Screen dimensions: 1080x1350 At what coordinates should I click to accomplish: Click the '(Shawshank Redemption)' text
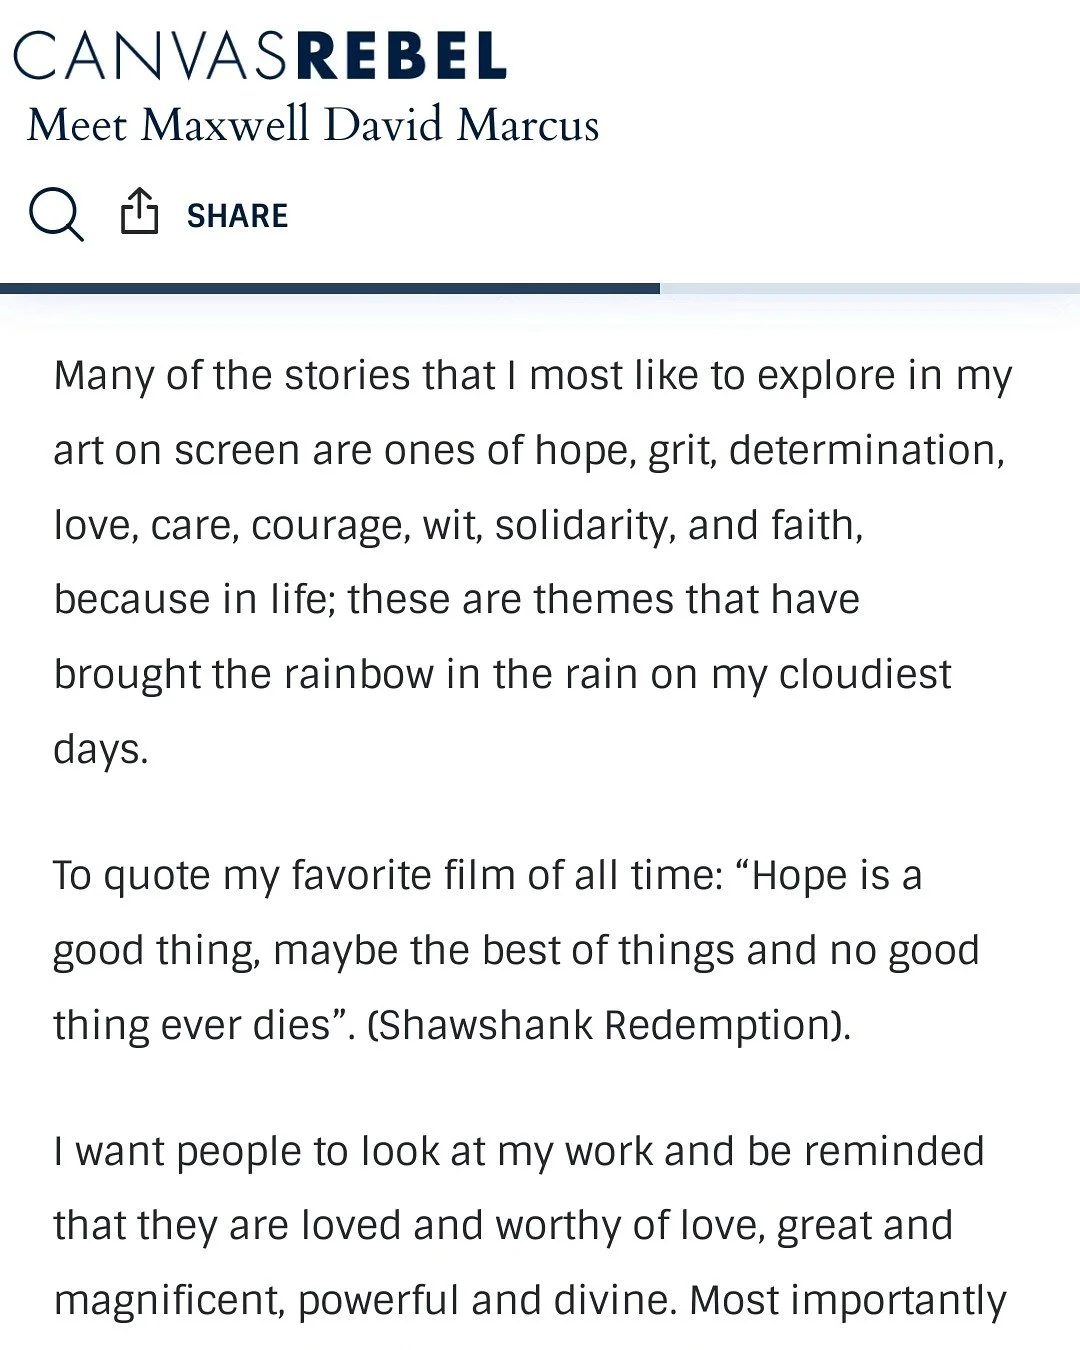[x=609, y=1026]
